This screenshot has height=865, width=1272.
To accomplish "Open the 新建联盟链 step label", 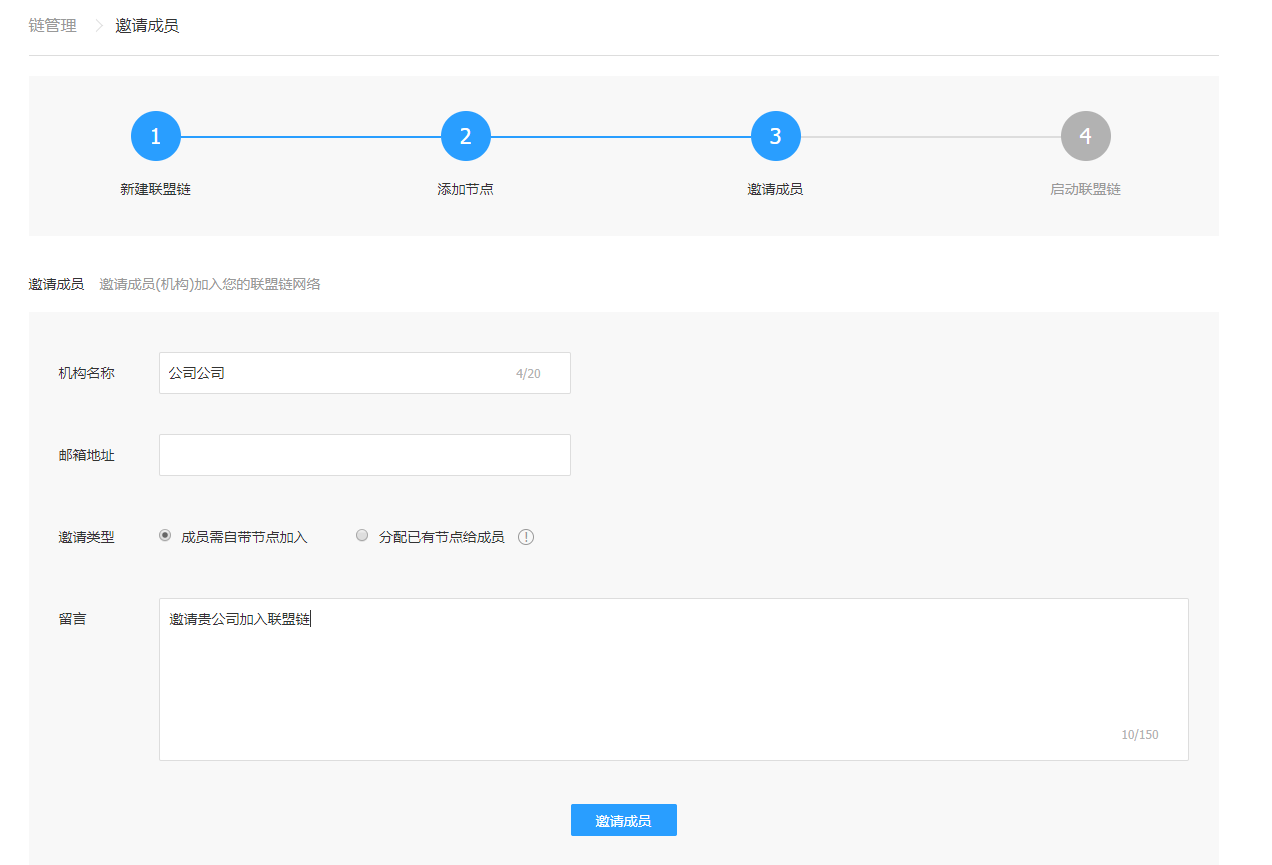I will pyautogui.click(x=155, y=189).
